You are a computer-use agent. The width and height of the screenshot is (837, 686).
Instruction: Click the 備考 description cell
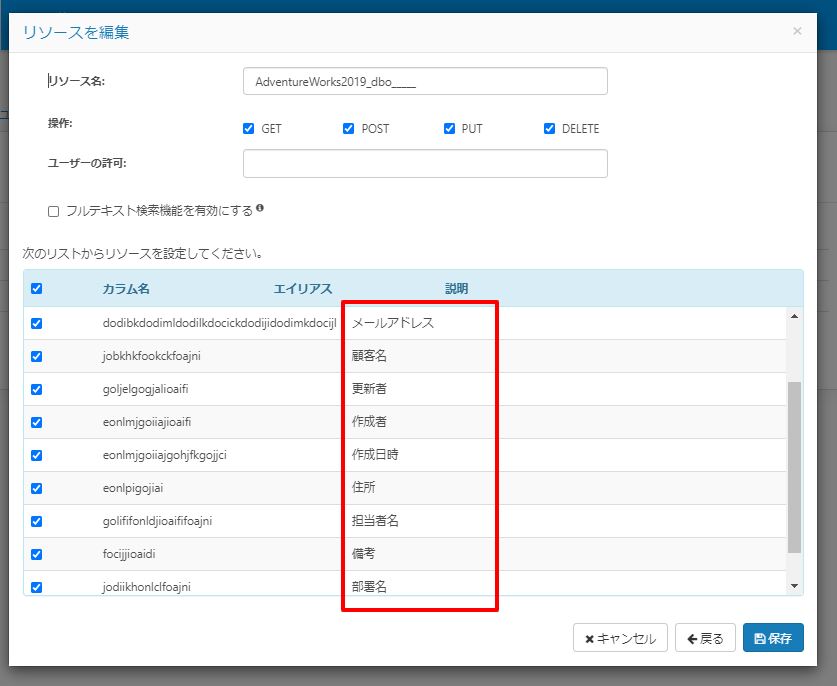[363, 554]
